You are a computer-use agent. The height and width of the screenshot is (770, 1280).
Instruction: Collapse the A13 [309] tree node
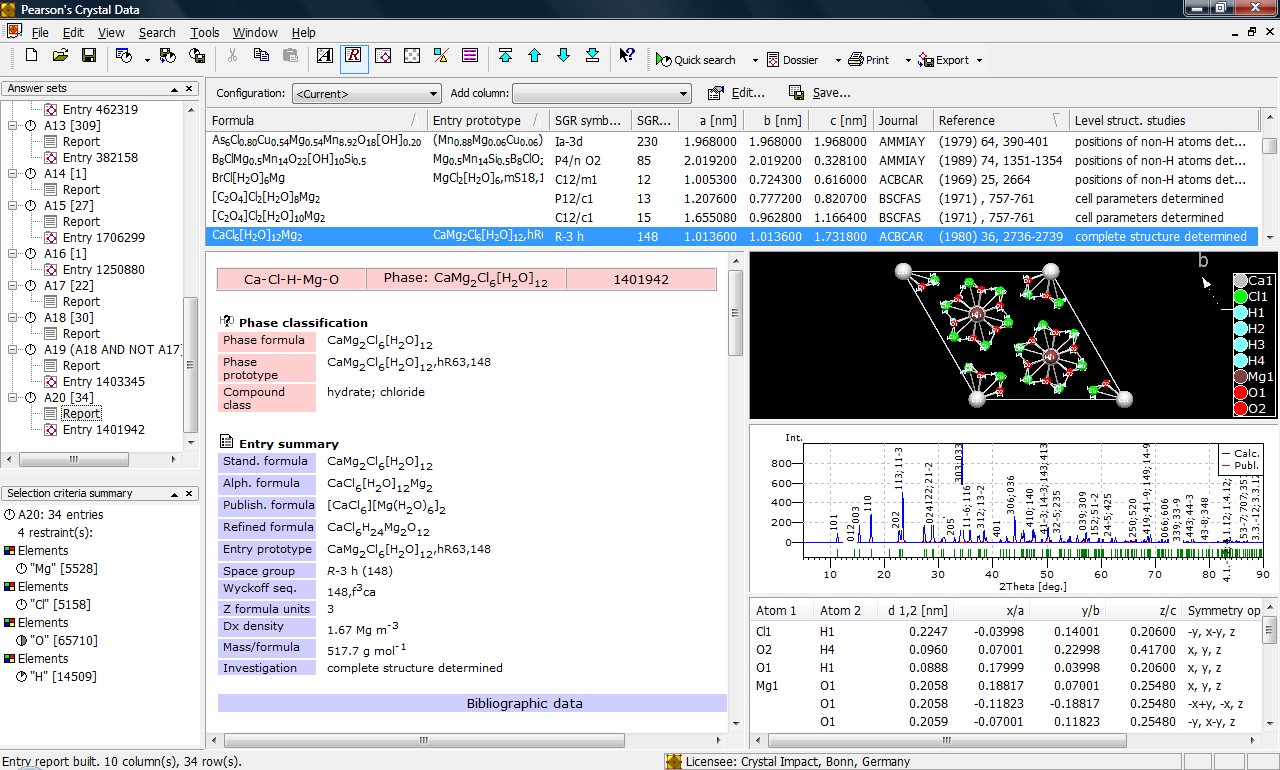pyautogui.click(x=13, y=126)
